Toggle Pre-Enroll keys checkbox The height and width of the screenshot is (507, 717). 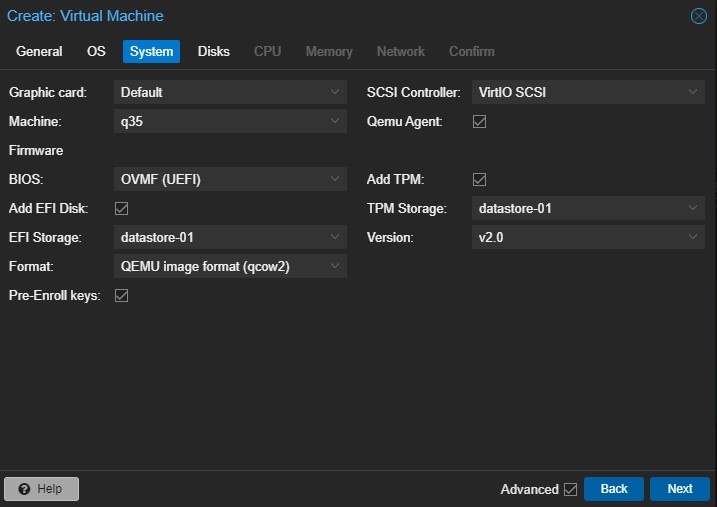point(122,296)
